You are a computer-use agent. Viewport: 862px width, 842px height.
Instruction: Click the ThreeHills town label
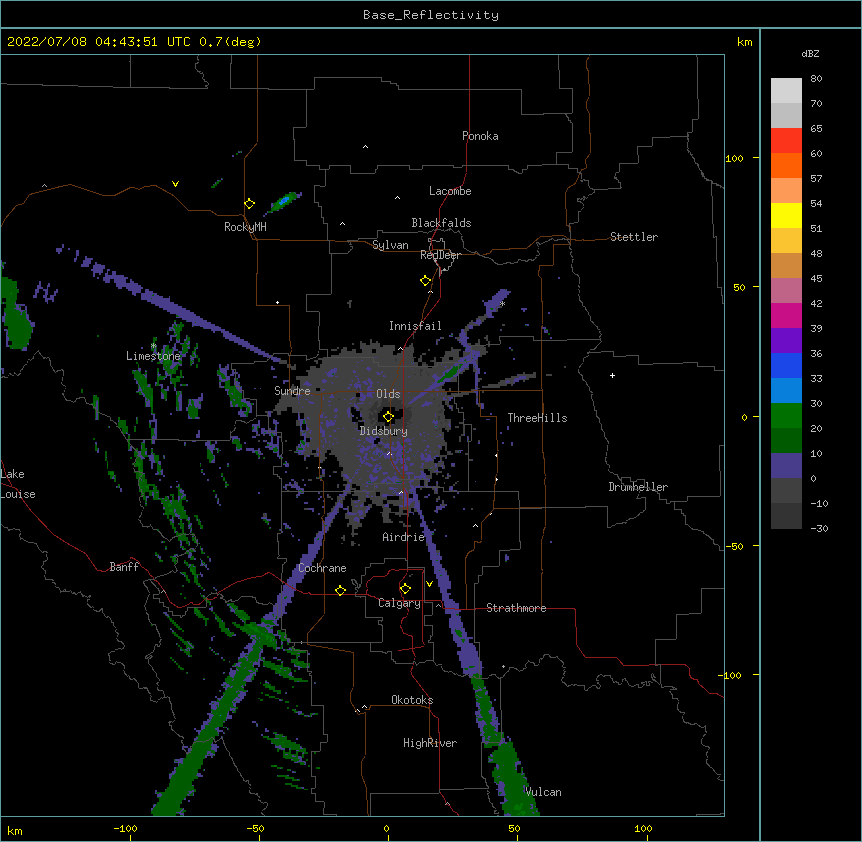click(537, 418)
